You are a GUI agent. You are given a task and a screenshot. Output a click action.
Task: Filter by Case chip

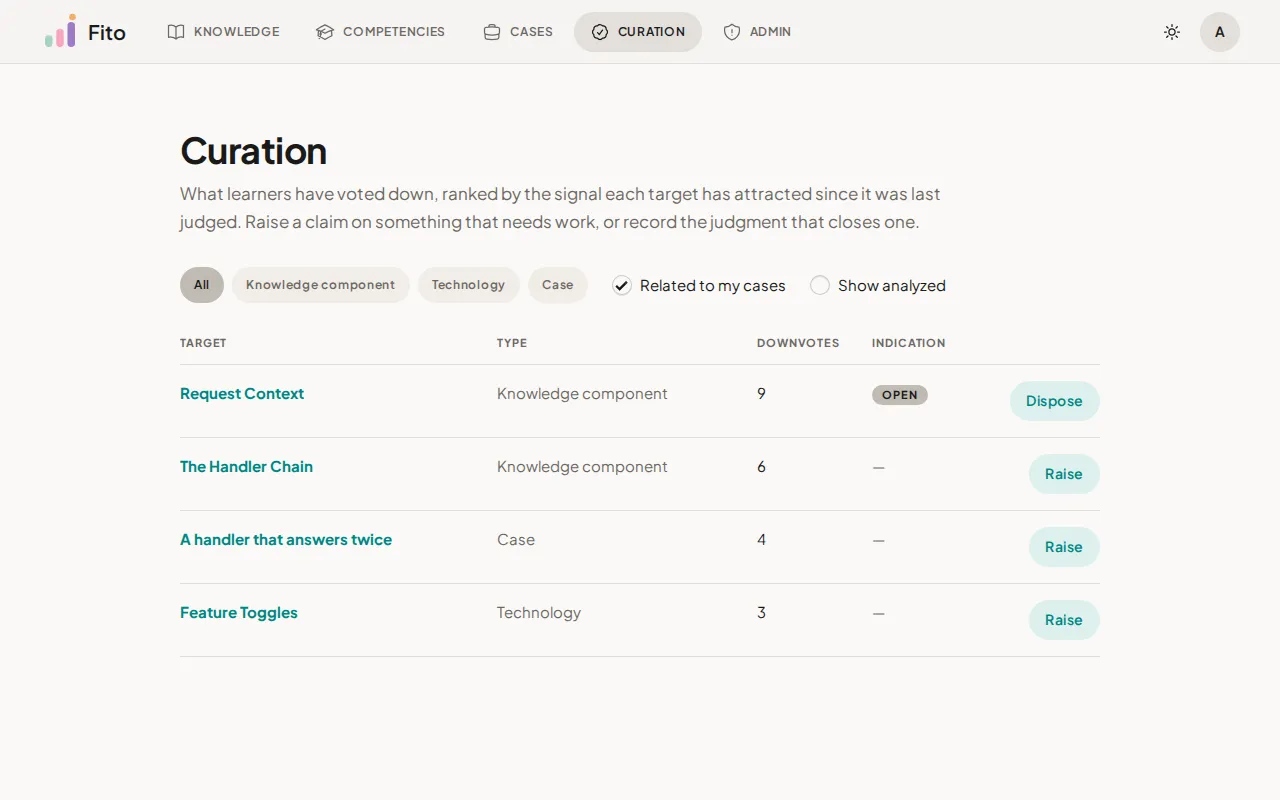point(558,285)
